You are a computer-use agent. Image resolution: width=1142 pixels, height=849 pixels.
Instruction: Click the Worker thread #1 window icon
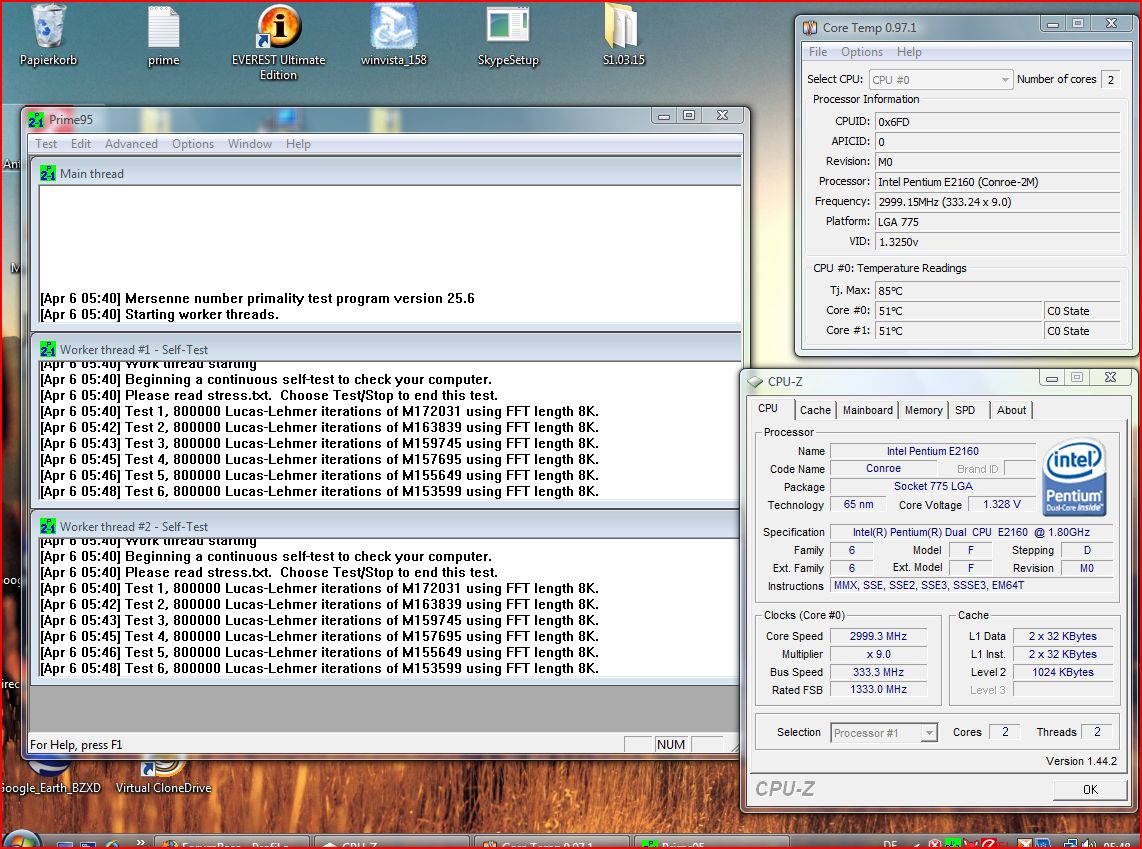pyautogui.click(x=48, y=350)
